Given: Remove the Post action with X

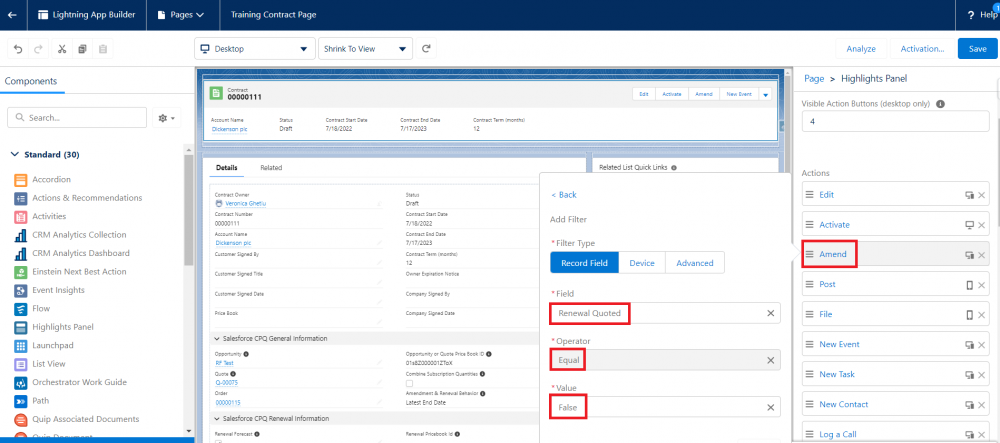Looking at the screenshot, I should click(982, 285).
